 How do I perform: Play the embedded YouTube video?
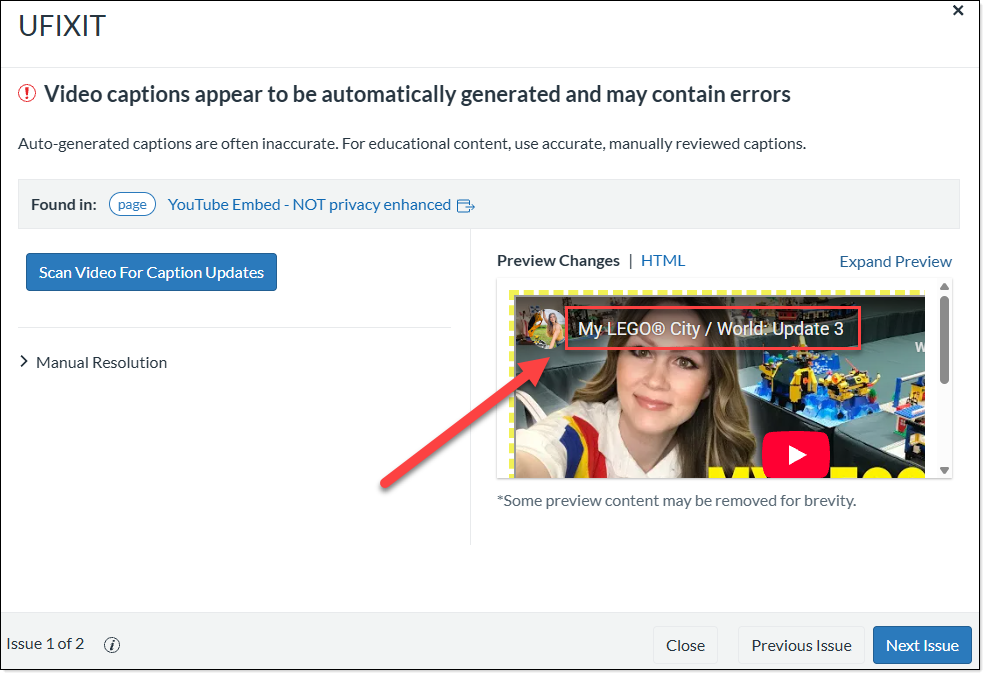click(795, 455)
